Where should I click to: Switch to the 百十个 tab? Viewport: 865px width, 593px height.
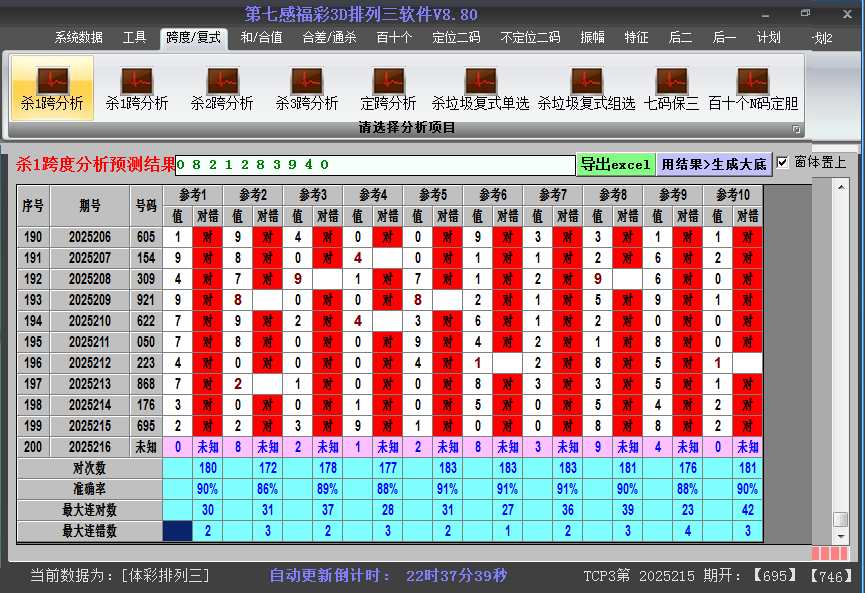point(394,38)
